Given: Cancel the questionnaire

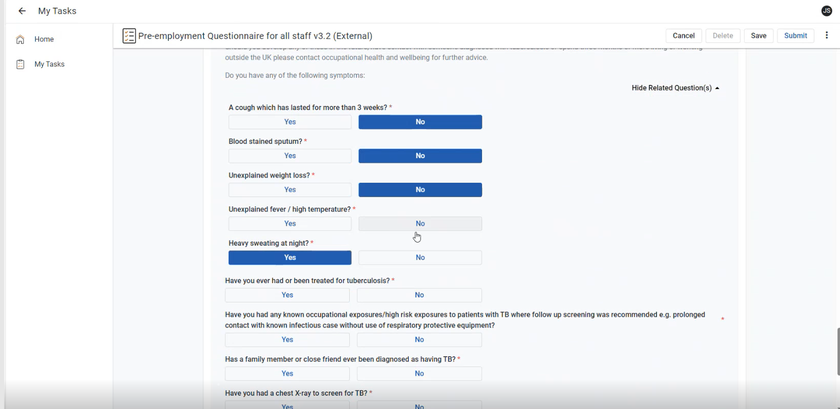Looking at the screenshot, I should tap(683, 35).
